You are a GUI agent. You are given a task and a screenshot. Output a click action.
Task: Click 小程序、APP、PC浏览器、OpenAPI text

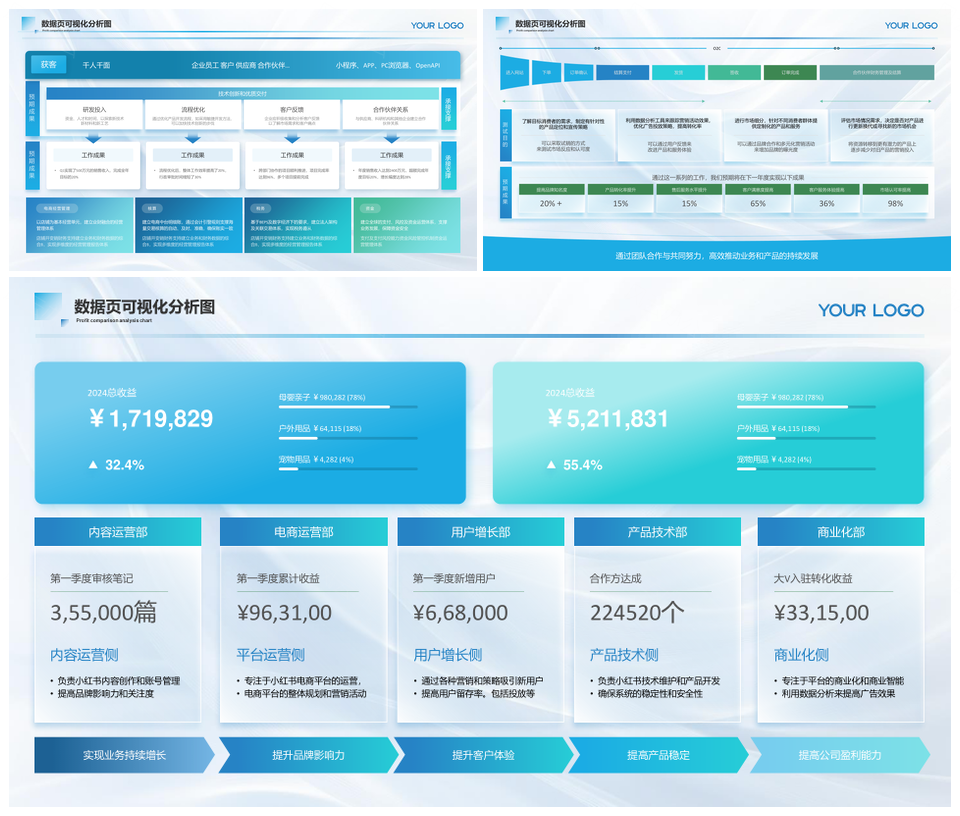(388, 65)
